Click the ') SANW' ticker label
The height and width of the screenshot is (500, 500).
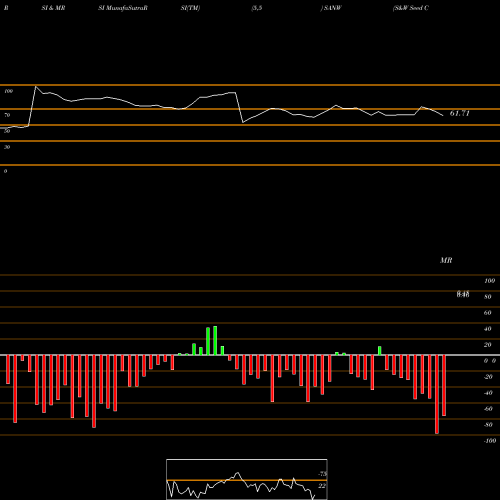tap(331, 8)
